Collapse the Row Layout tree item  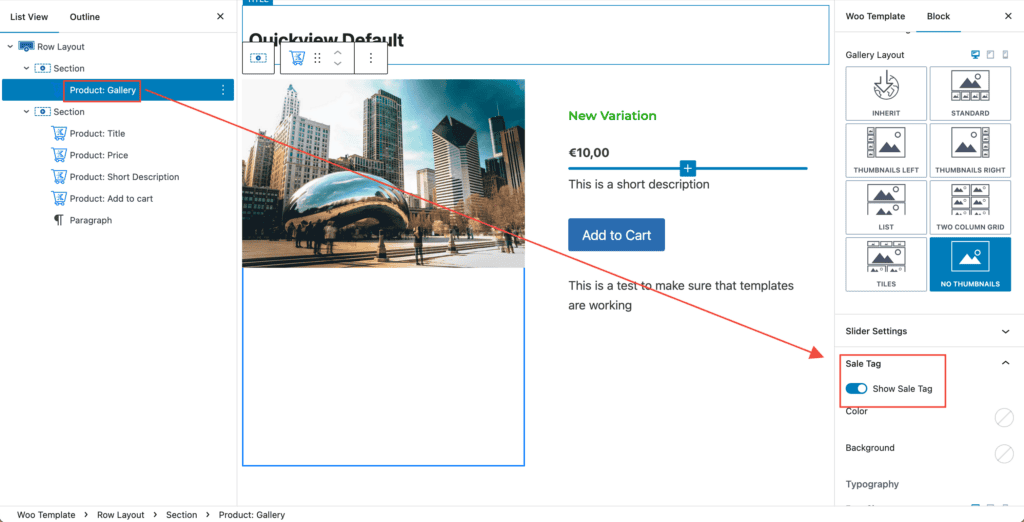pyautogui.click(x=10, y=47)
